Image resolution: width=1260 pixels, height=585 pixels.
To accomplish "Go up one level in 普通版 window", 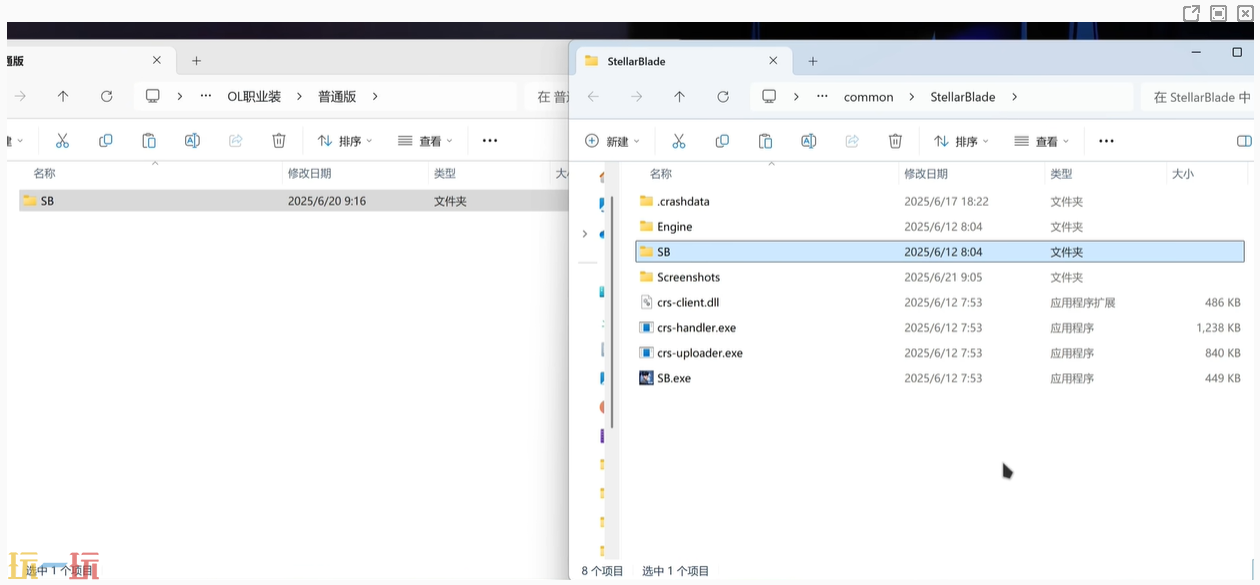I will coord(63,97).
